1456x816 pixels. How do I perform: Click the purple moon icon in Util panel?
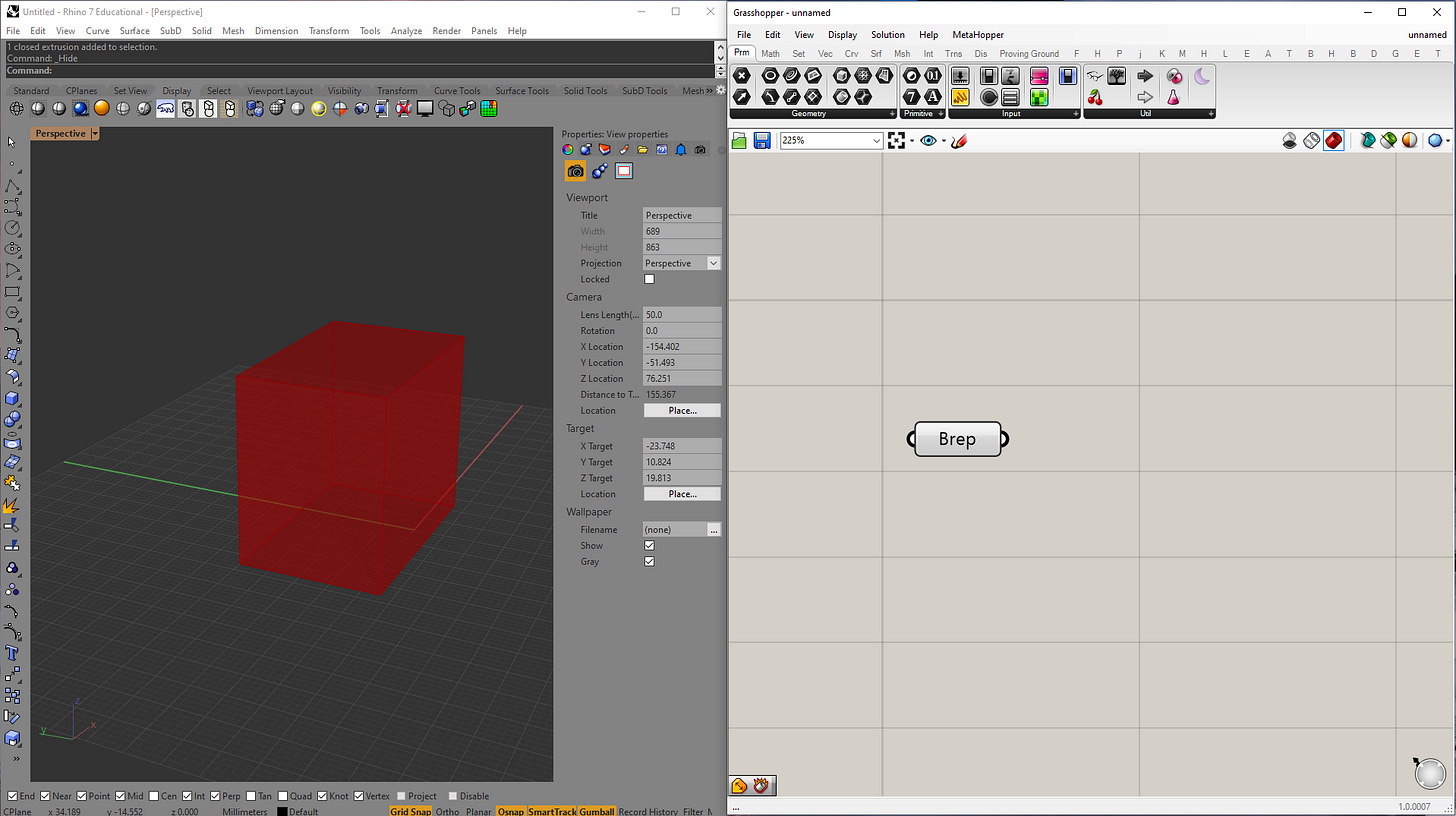tap(1202, 76)
